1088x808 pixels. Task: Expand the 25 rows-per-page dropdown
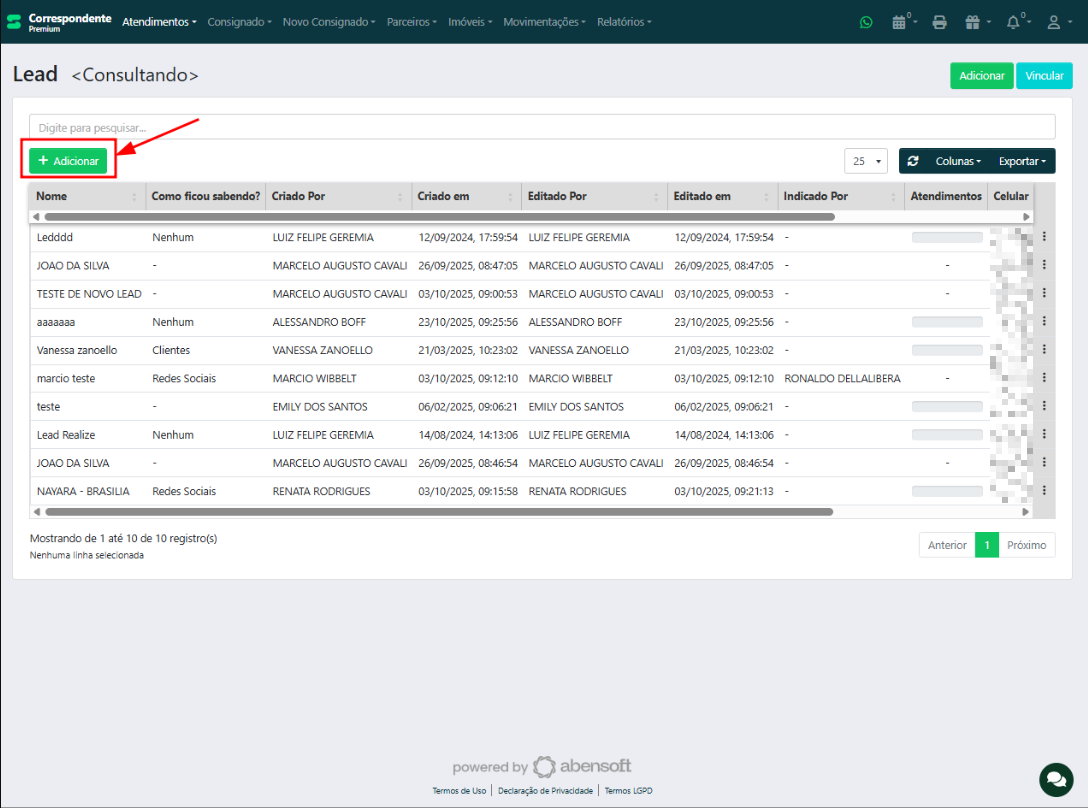[x=866, y=161]
